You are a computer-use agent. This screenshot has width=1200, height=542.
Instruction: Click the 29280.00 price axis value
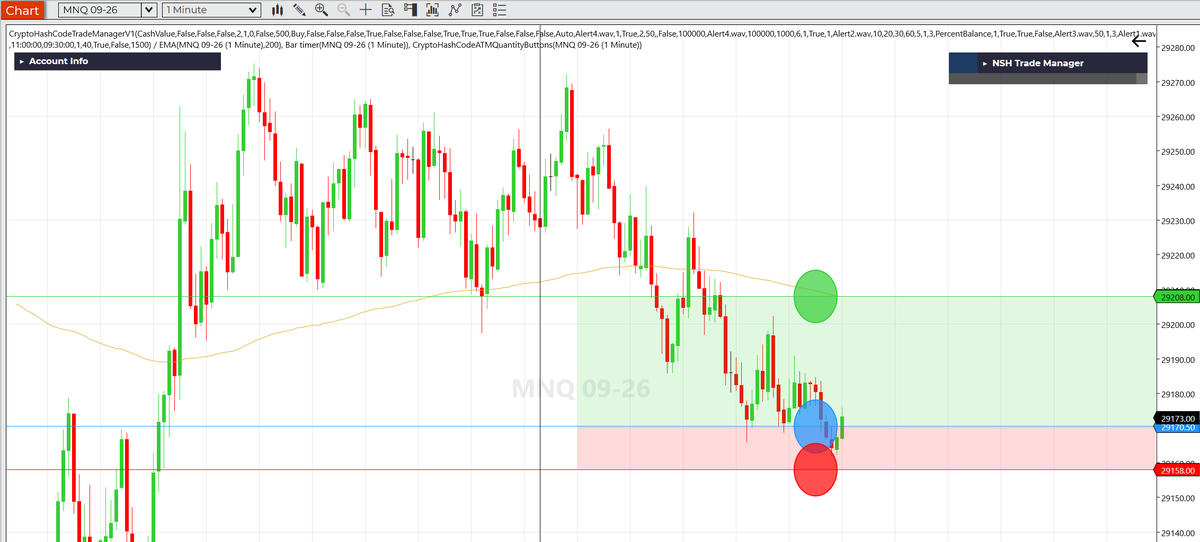[1179, 48]
